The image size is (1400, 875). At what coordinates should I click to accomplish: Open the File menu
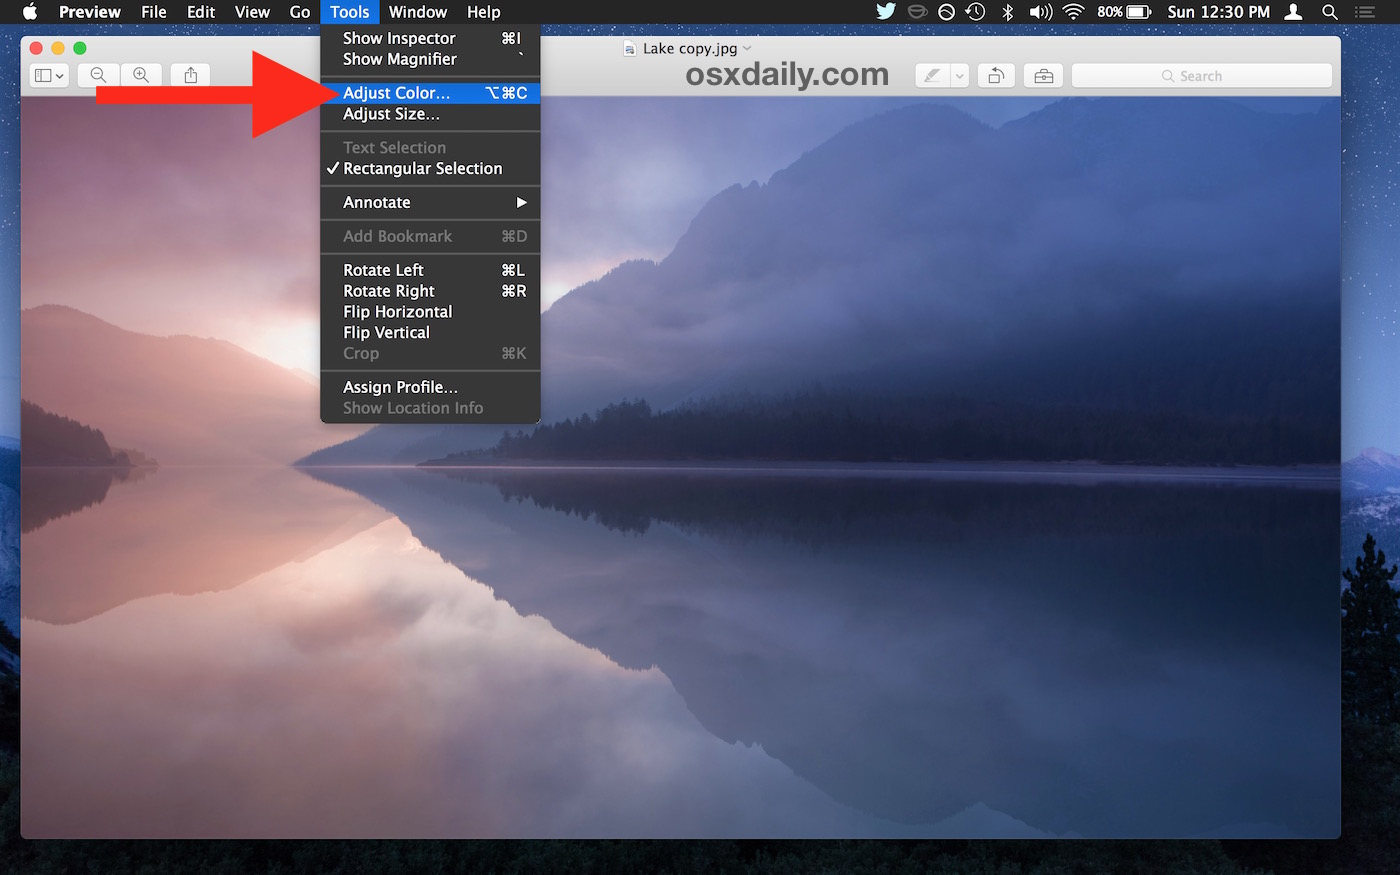click(154, 12)
